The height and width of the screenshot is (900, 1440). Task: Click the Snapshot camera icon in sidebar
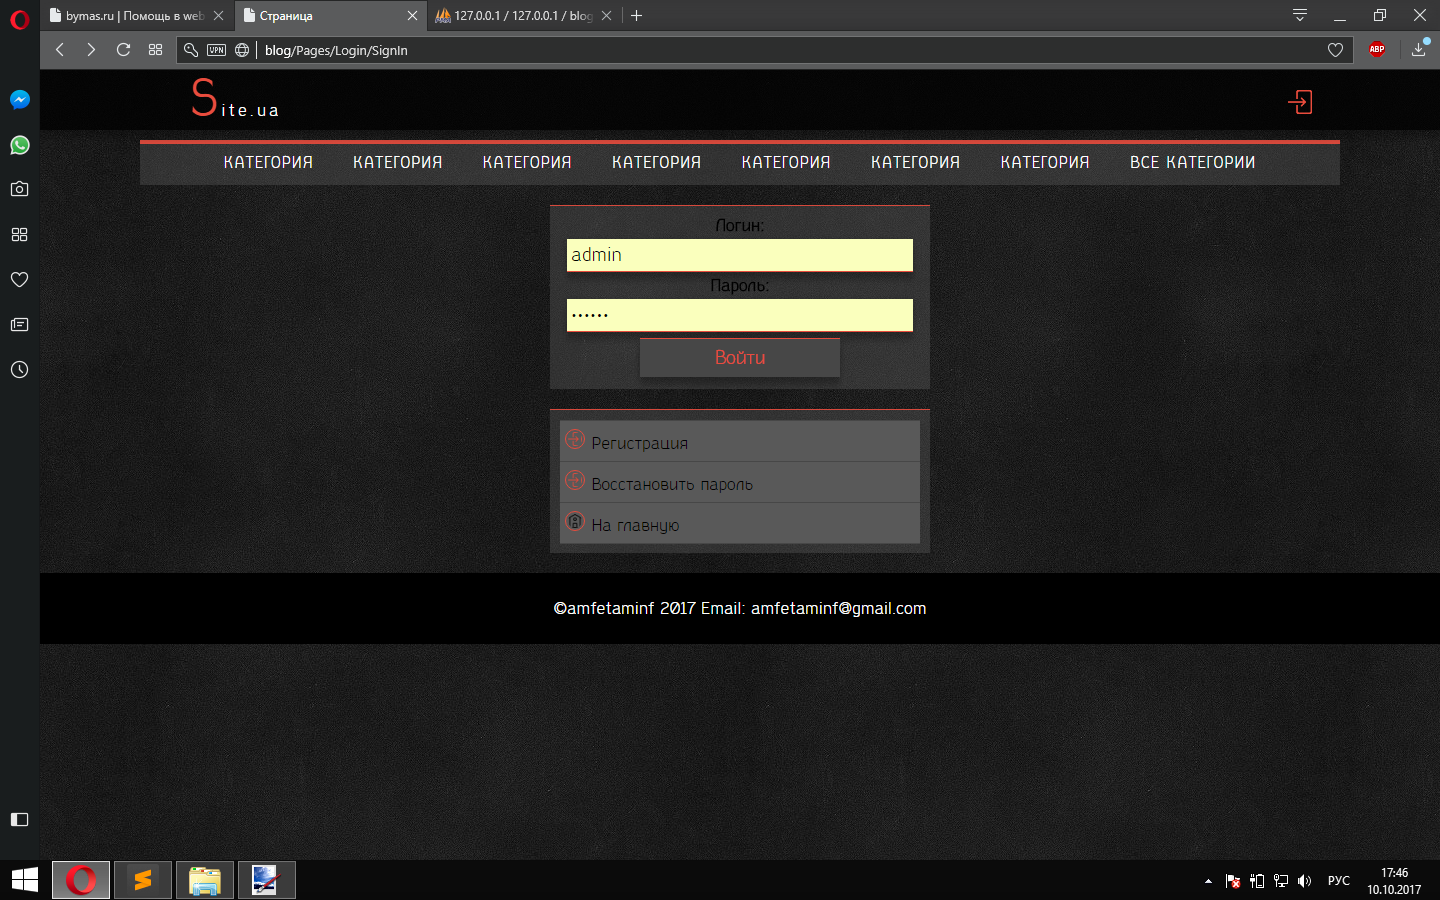[19, 189]
